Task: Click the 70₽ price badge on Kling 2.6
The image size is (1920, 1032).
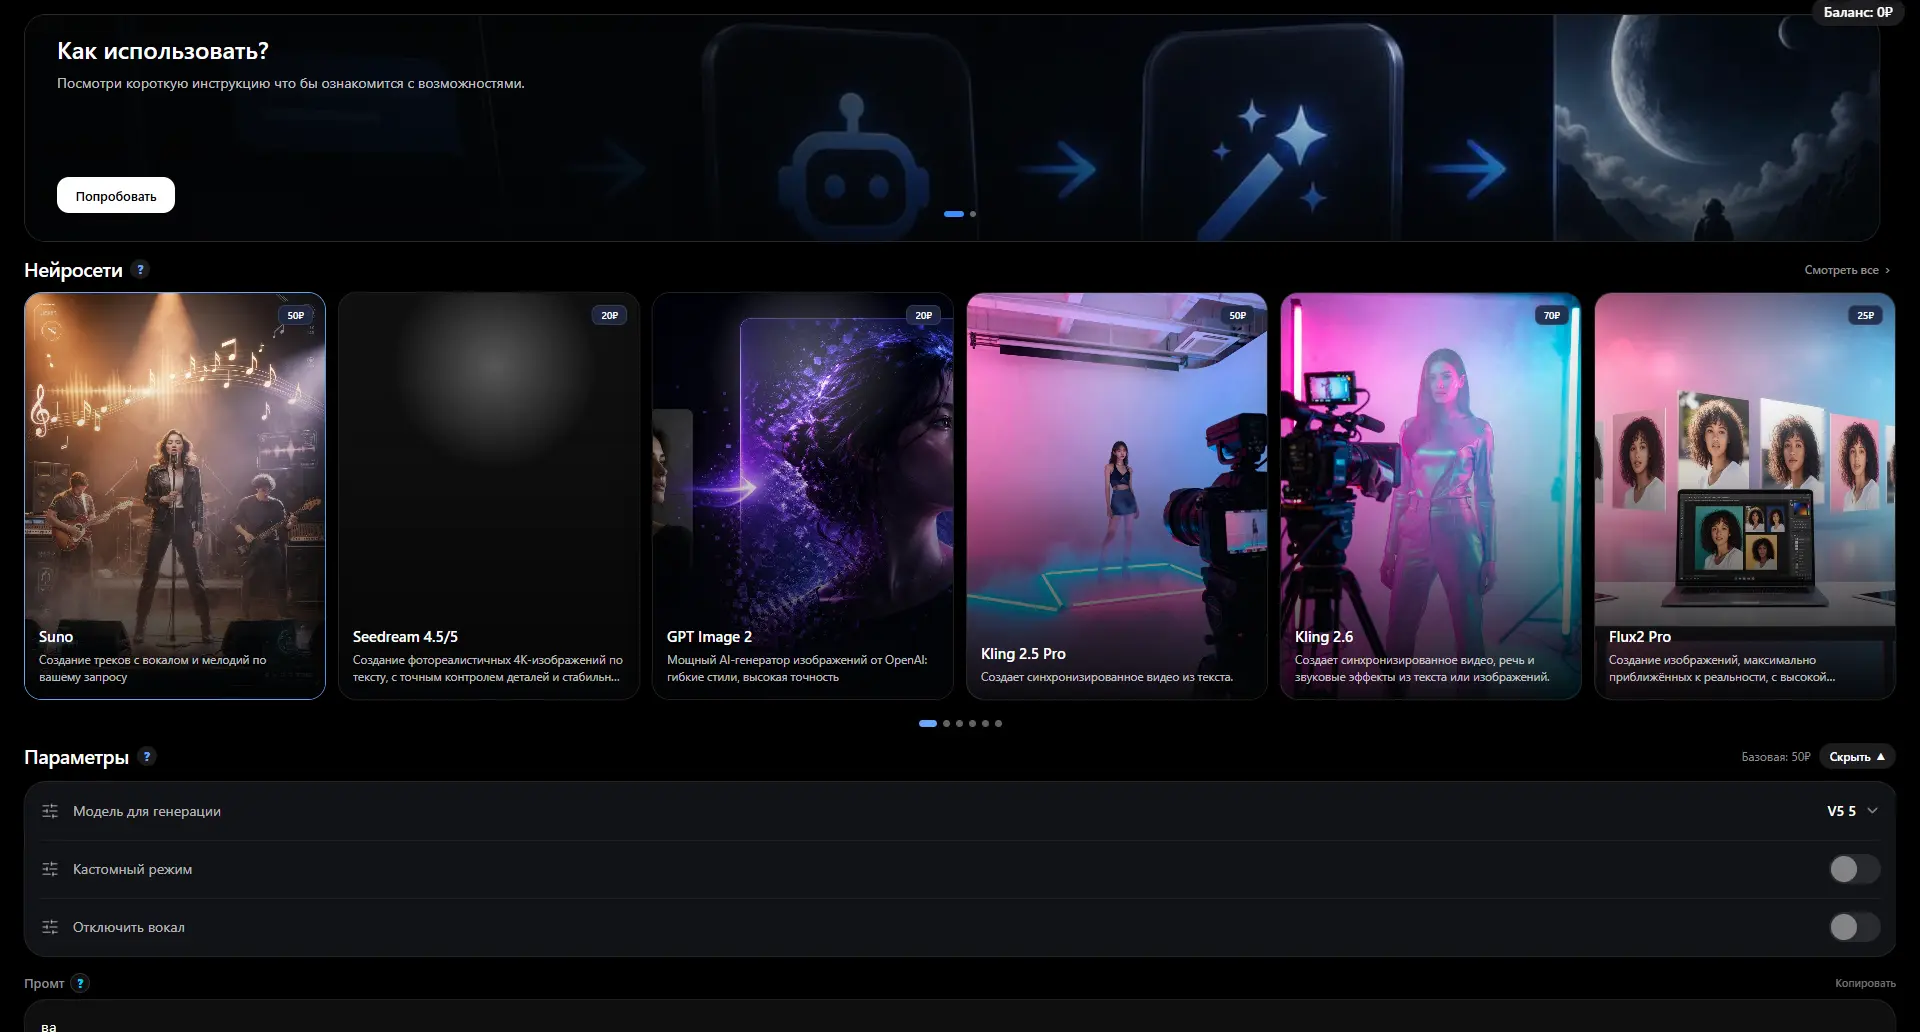Action: (1552, 315)
